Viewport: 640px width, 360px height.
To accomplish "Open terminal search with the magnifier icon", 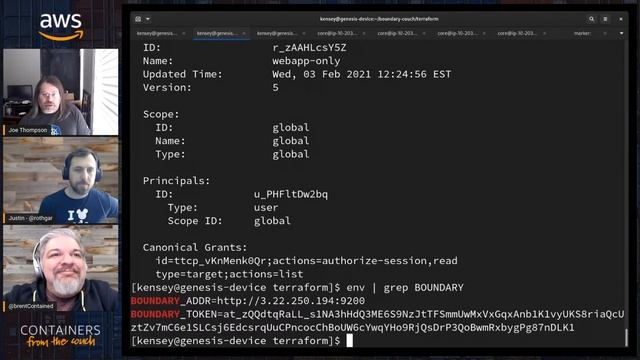I will click(591, 19).
